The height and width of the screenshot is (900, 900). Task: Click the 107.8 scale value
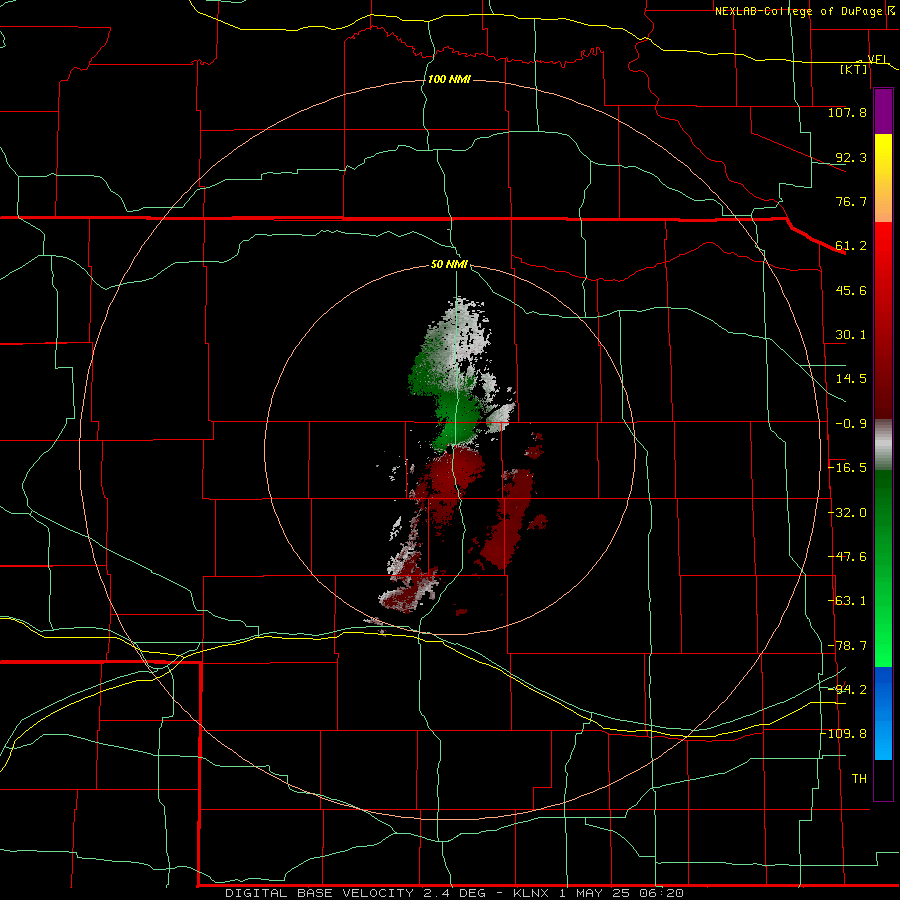pyautogui.click(x=847, y=112)
